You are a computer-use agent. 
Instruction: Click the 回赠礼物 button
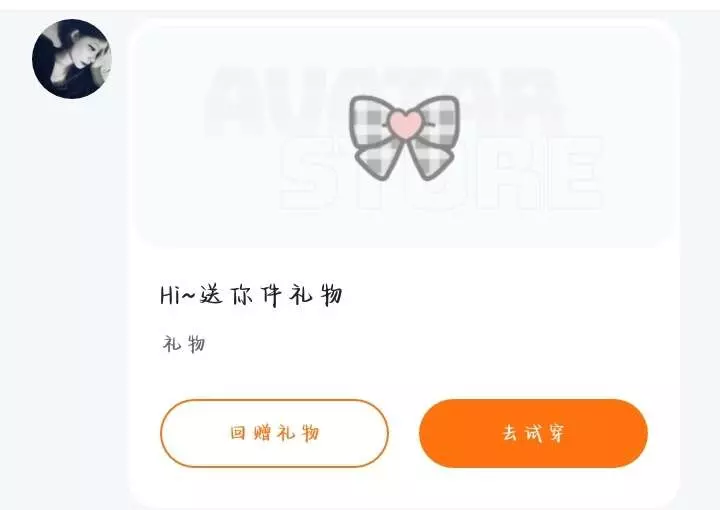click(x=274, y=433)
